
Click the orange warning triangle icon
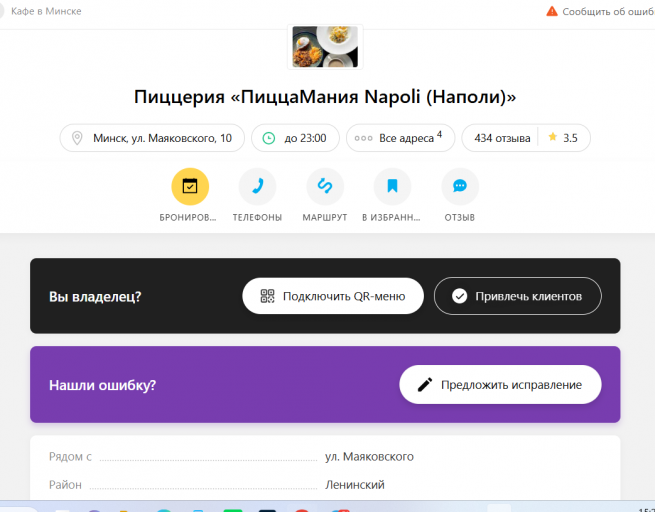point(552,11)
